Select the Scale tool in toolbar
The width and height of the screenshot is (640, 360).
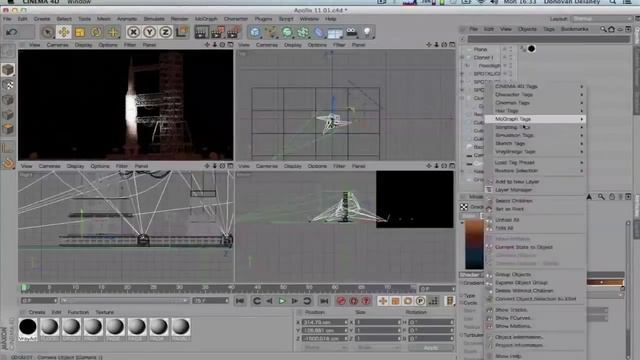click(80, 32)
